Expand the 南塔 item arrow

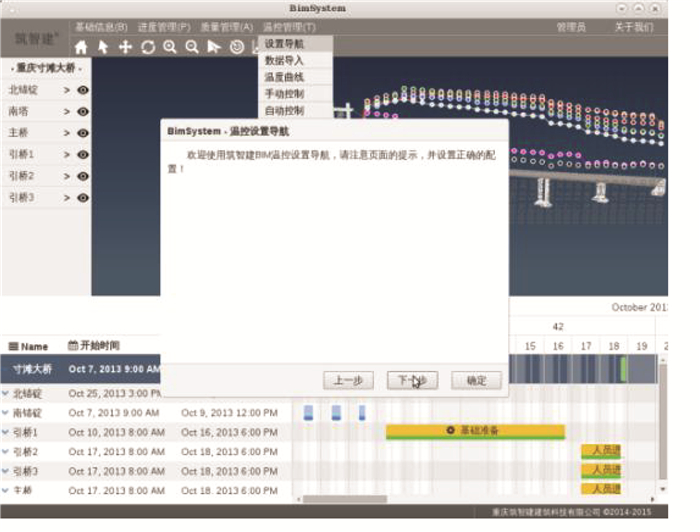[67, 112]
